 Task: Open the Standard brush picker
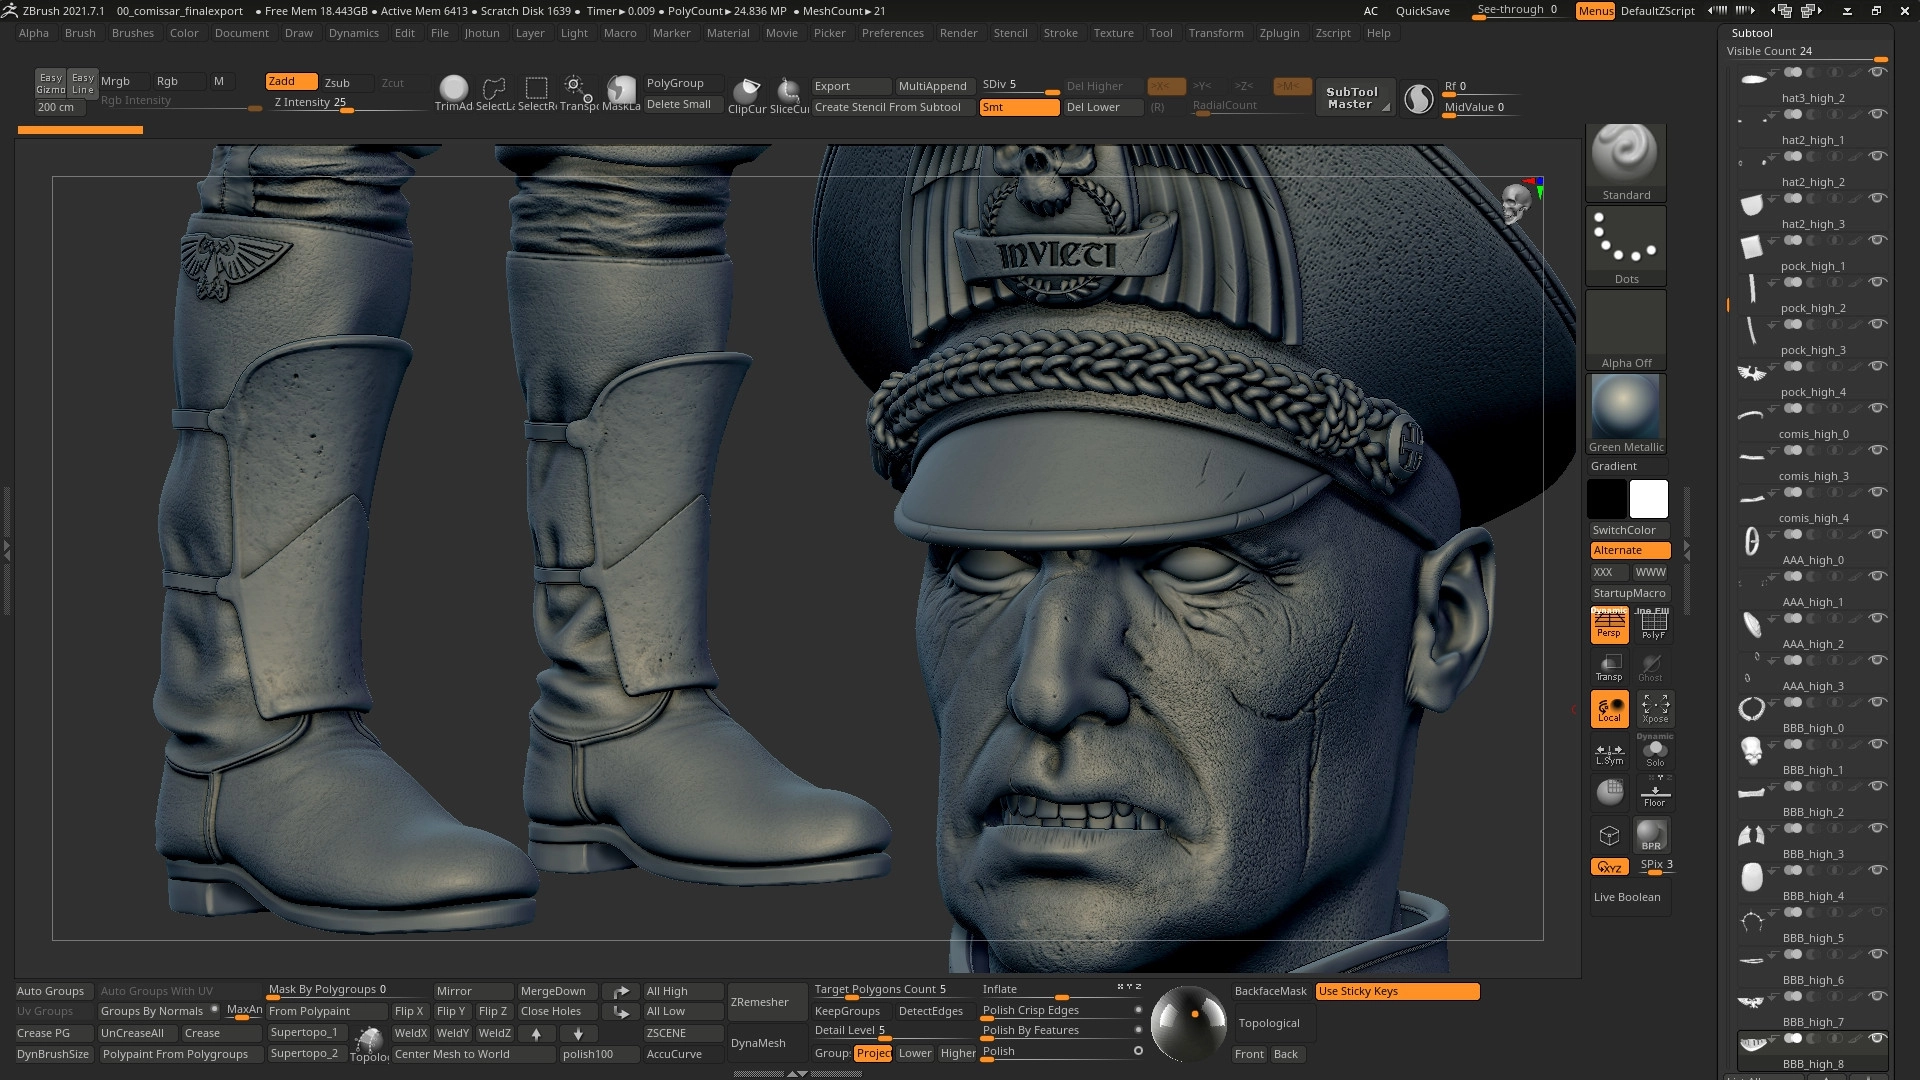[1625, 160]
